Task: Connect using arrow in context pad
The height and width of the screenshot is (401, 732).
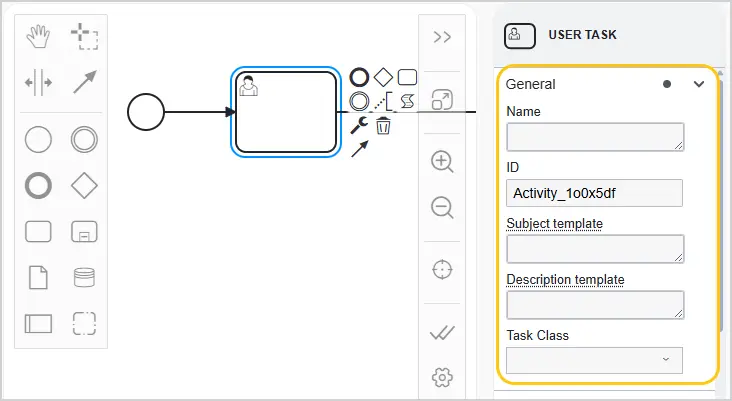Action: [359, 149]
